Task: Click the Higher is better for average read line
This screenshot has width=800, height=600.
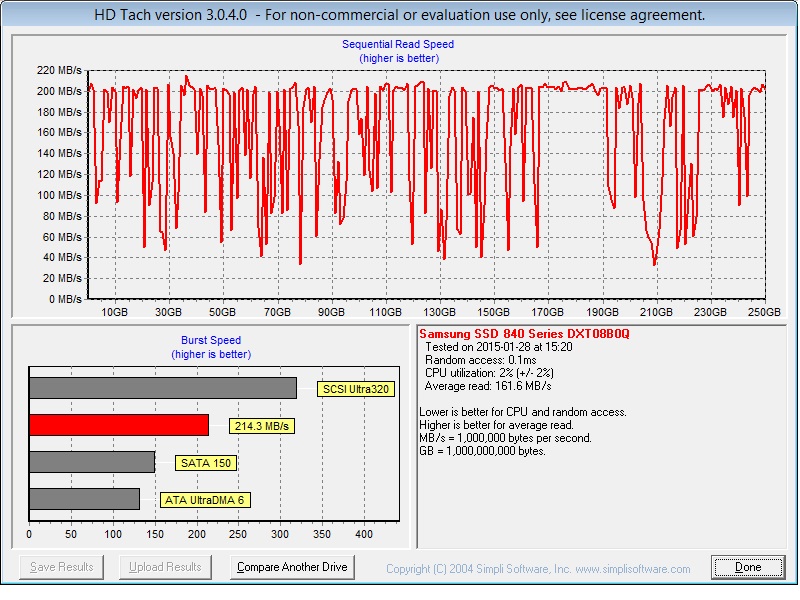Action: point(496,425)
